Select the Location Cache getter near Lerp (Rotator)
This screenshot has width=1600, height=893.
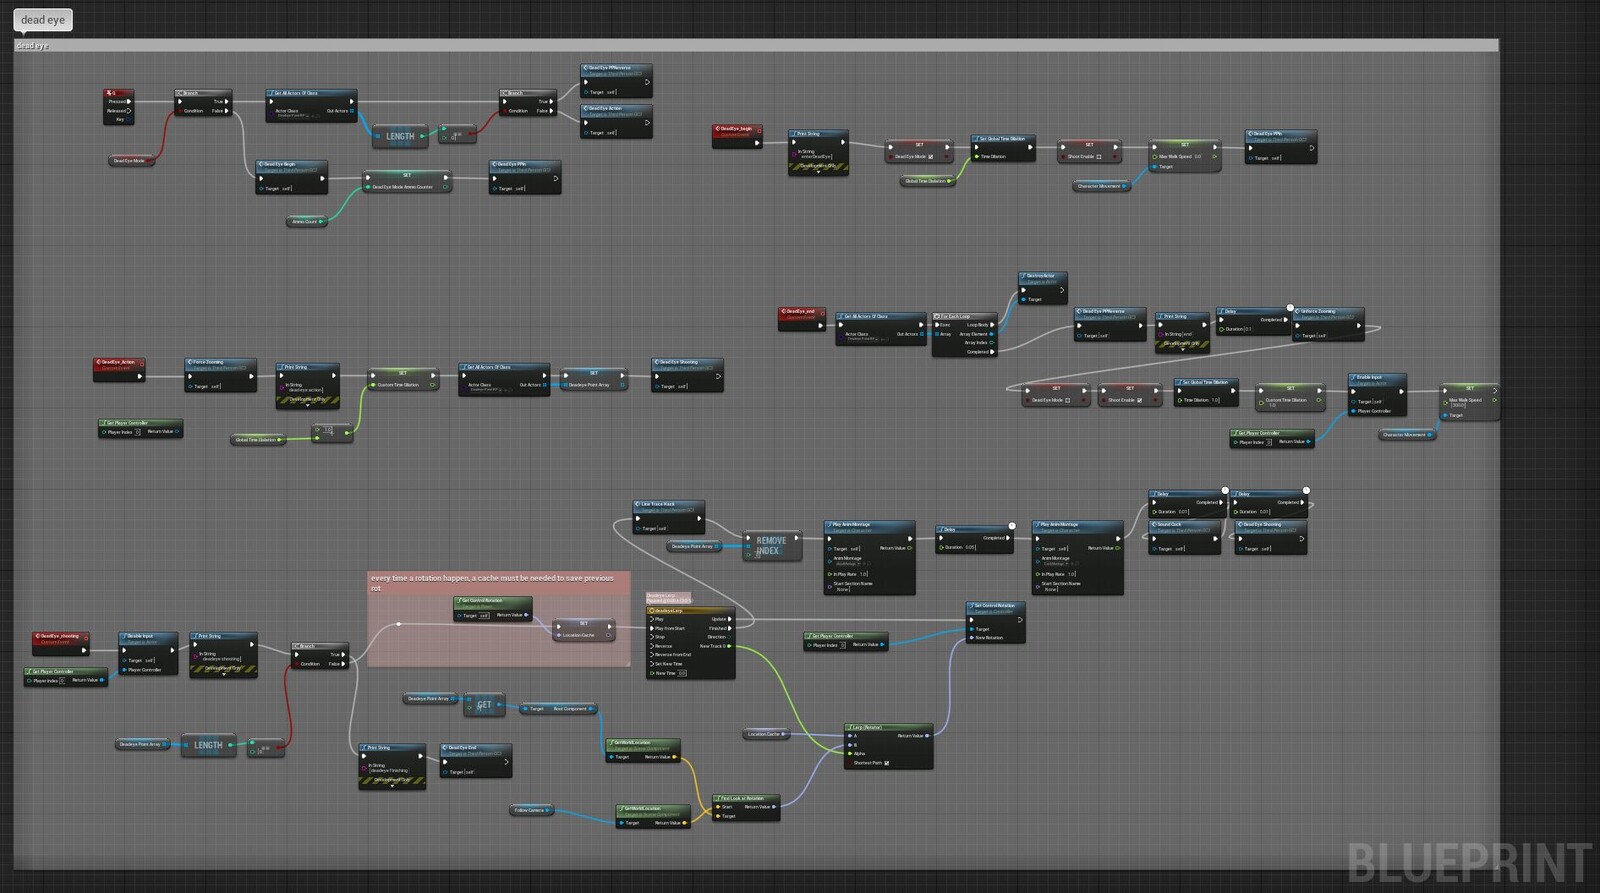click(x=767, y=734)
